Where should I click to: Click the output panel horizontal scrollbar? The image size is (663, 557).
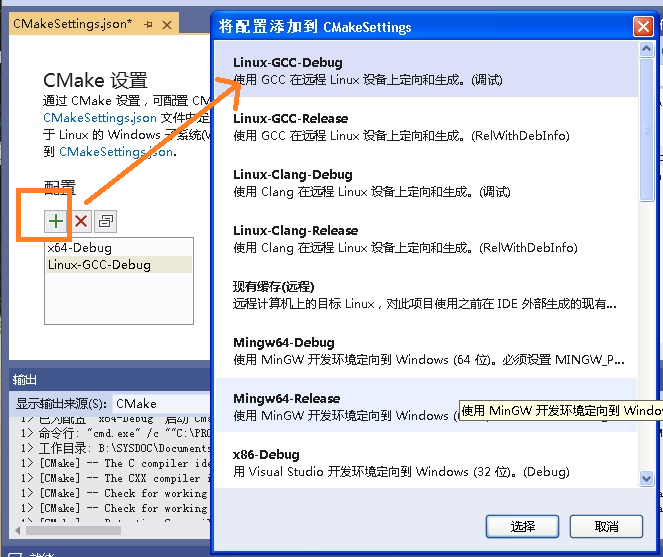click(x=73, y=530)
